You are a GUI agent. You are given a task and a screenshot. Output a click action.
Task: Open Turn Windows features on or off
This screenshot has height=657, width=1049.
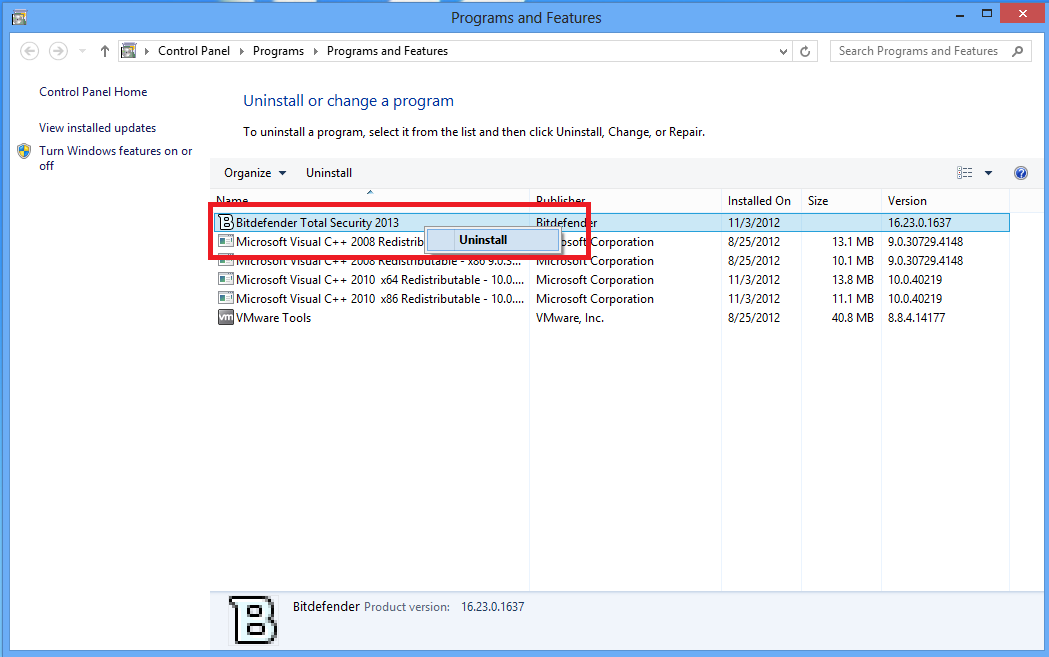(x=115, y=158)
